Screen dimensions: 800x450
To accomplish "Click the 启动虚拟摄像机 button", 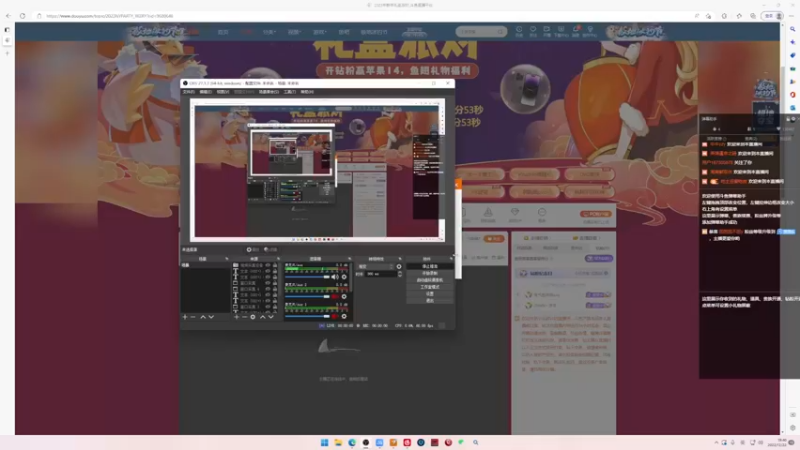I will click(430, 280).
